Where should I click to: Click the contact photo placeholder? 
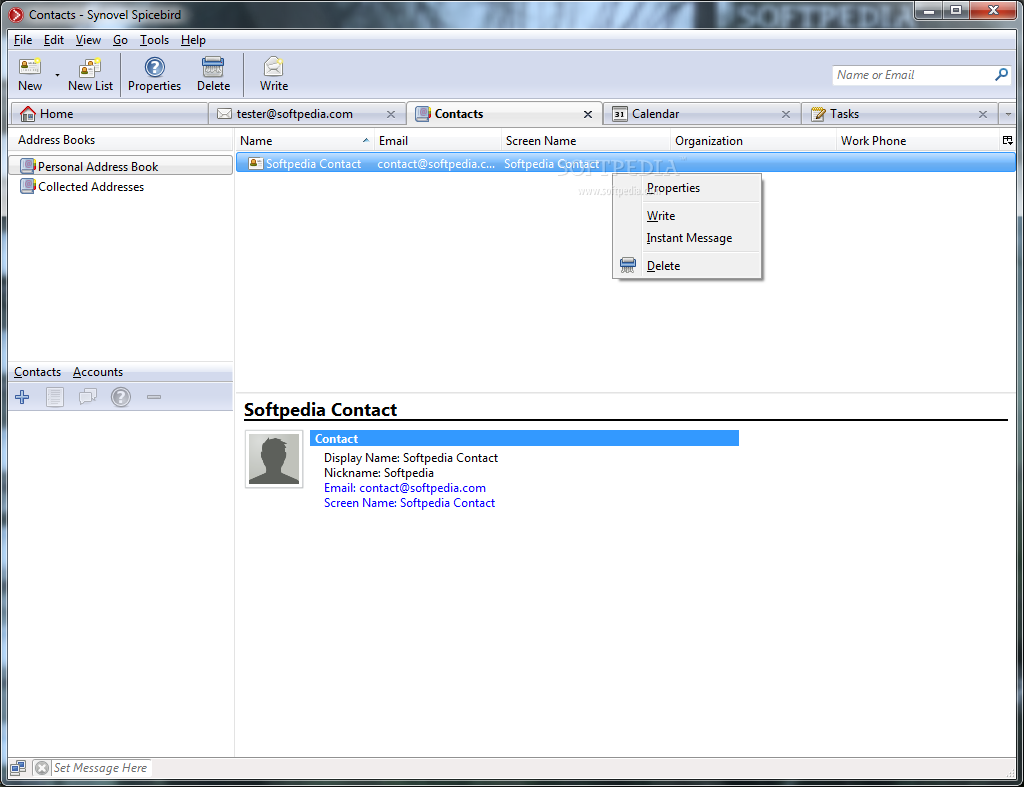274,459
